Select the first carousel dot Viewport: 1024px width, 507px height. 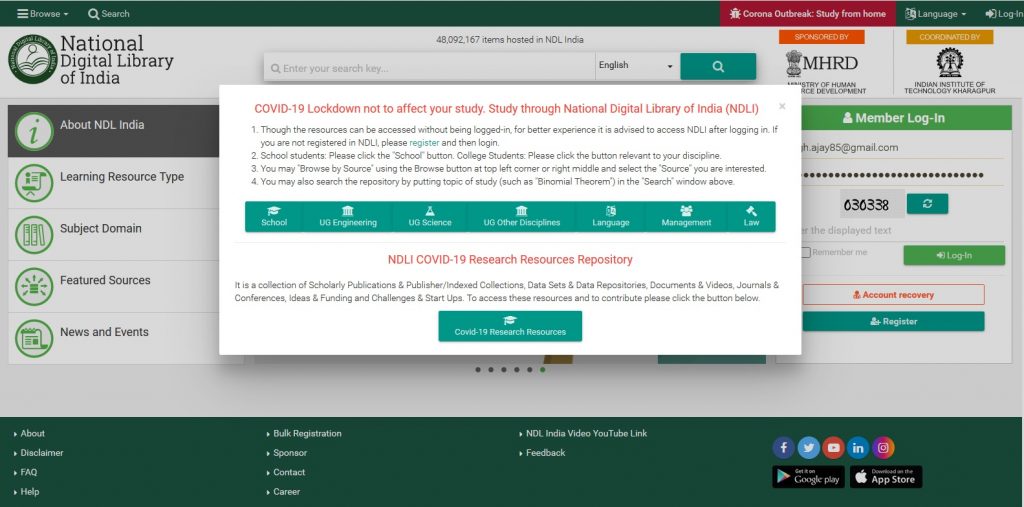478,370
